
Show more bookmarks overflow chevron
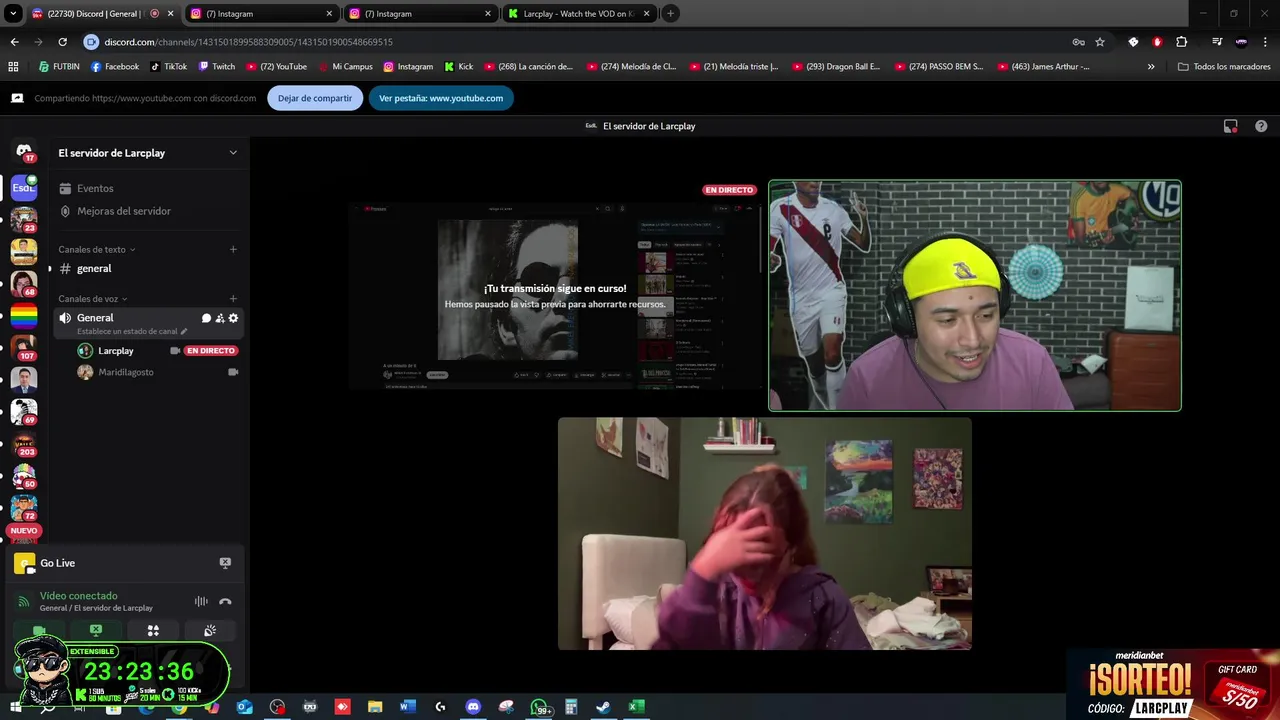coord(1151,67)
